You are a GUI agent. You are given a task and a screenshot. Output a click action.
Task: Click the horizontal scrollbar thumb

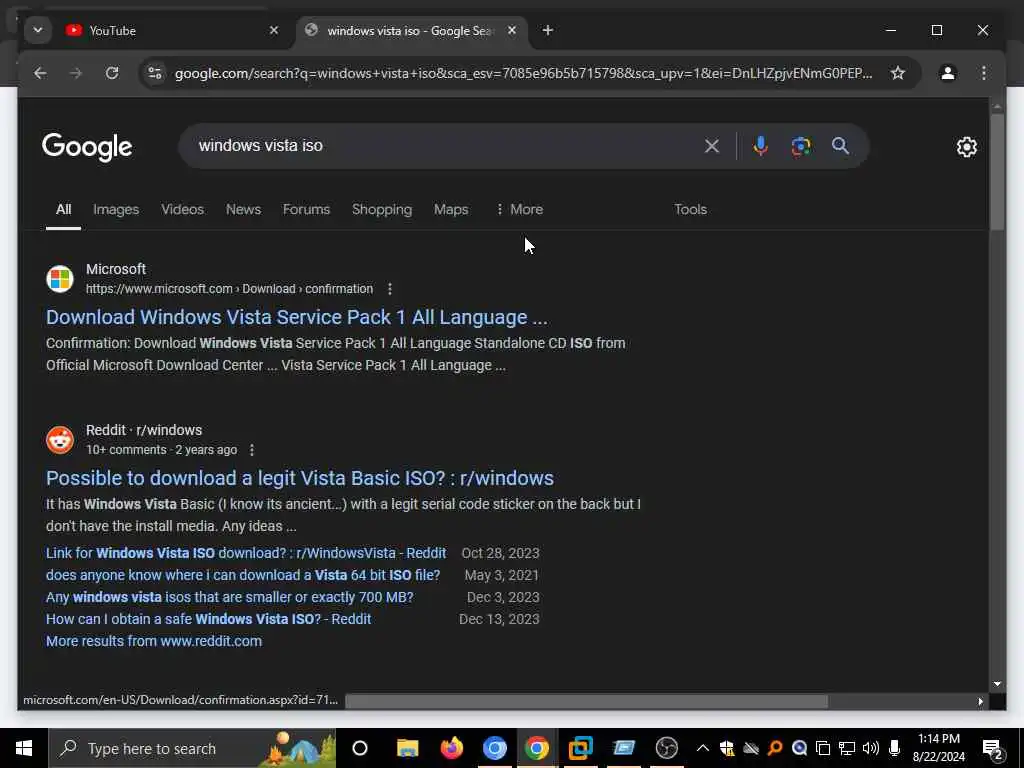[586, 701]
